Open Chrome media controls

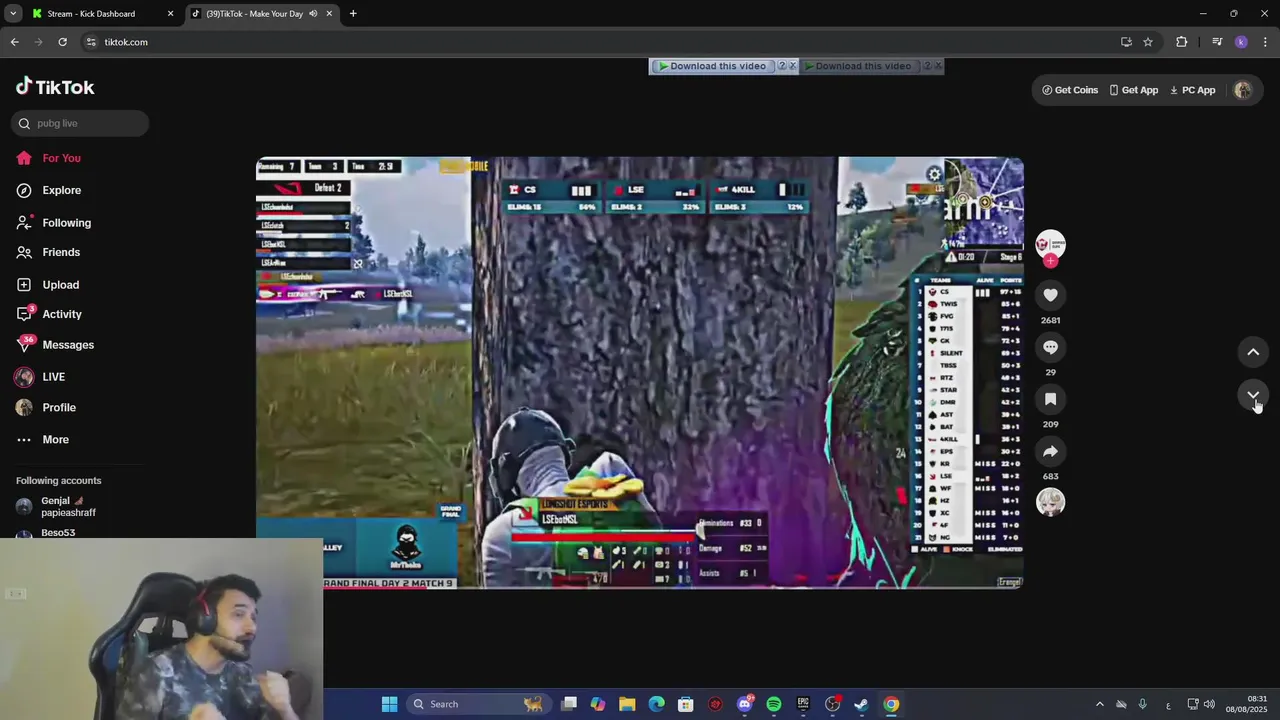tap(1217, 42)
